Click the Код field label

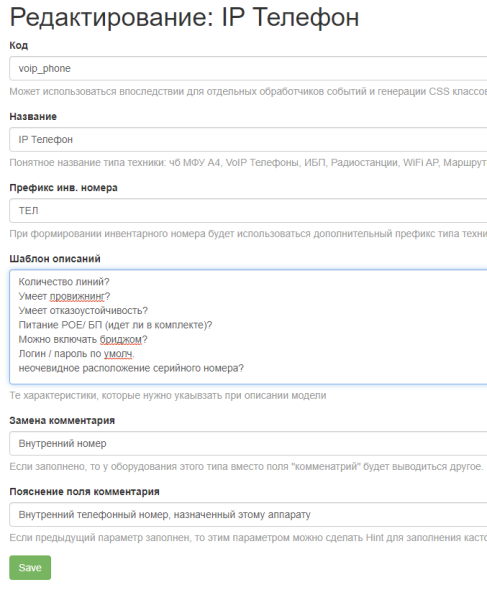(x=18, y=46)
